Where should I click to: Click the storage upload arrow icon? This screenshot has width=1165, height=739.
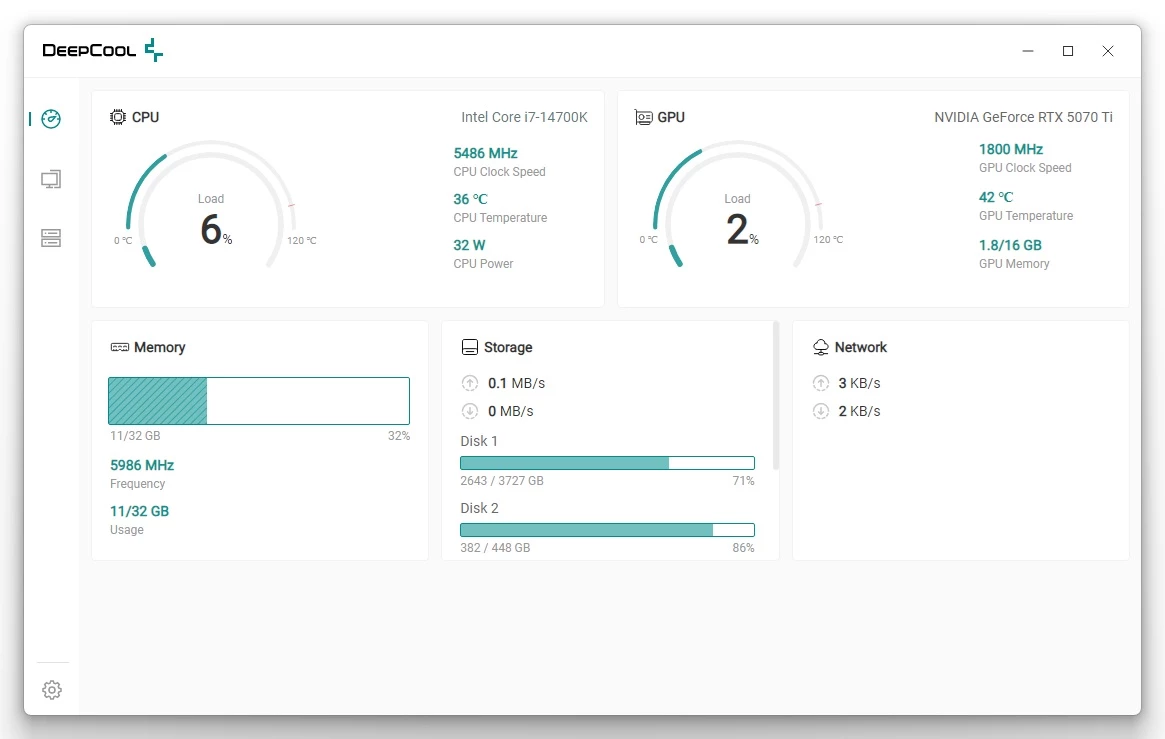[470, 383]
